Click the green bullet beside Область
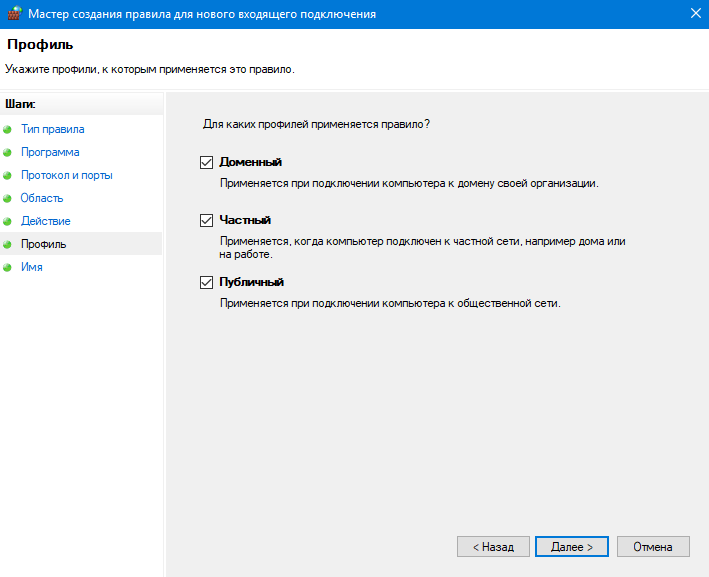This screenshot has width=709, height=577. click(8, 199)
